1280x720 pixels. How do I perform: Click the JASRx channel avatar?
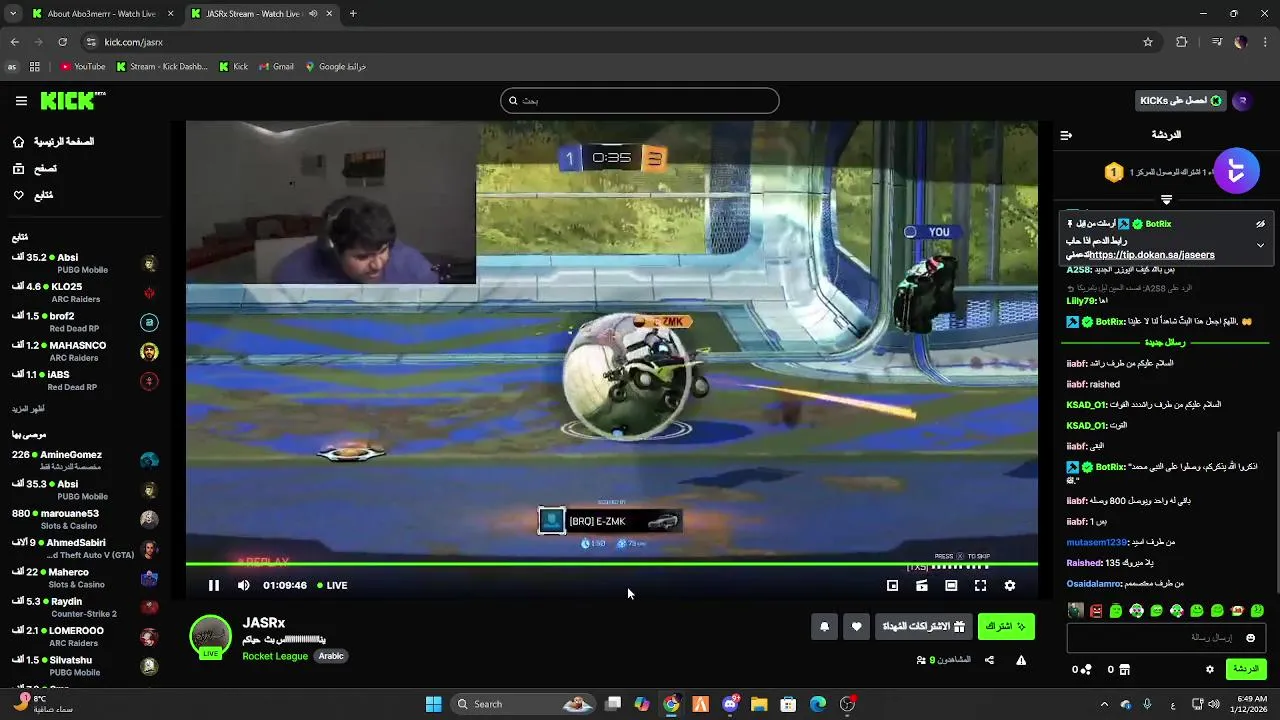(211, 637)
